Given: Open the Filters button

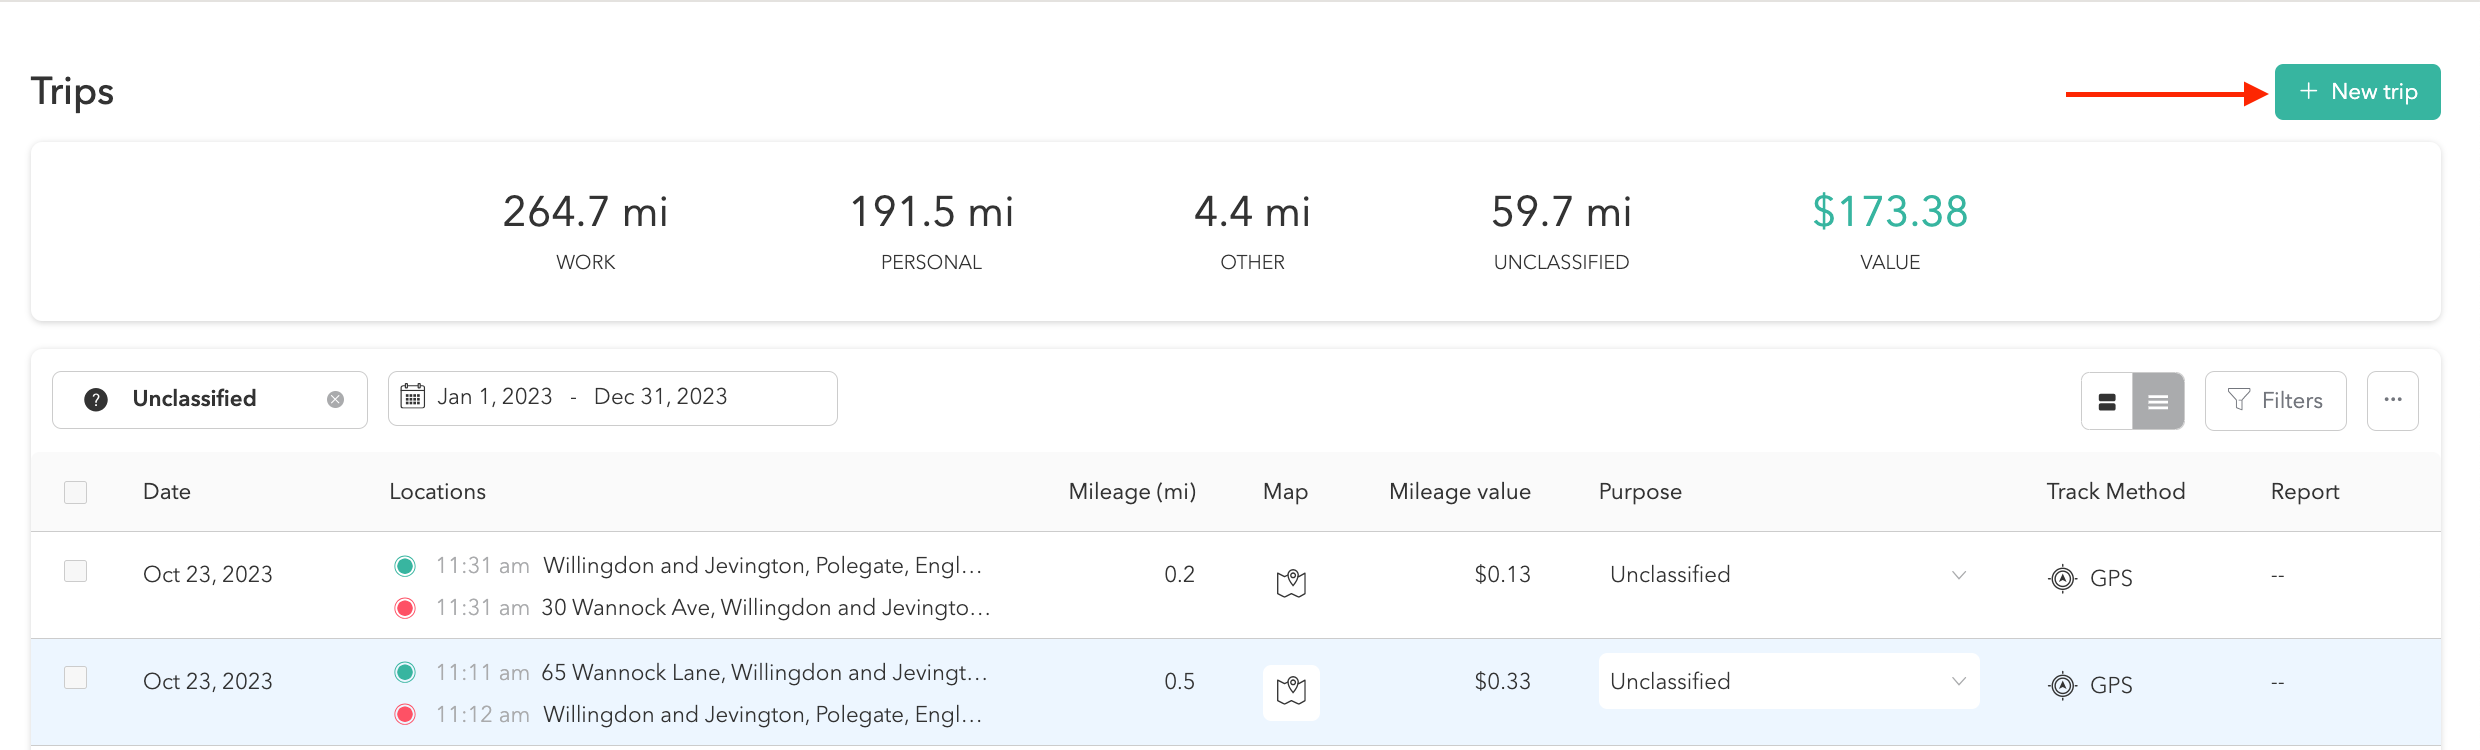Looking at the screenshot, I should pos(2275,401).
